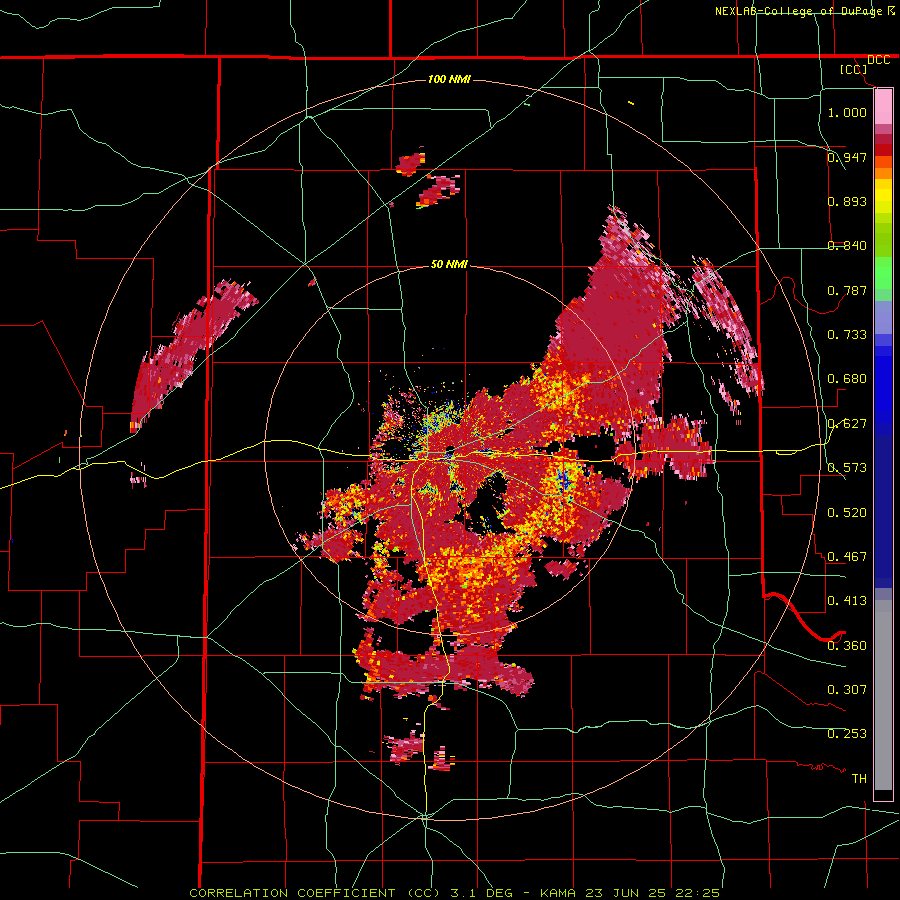Select the 0.733 scale label
Screen dimensions: 900x900
pos(847,334)
